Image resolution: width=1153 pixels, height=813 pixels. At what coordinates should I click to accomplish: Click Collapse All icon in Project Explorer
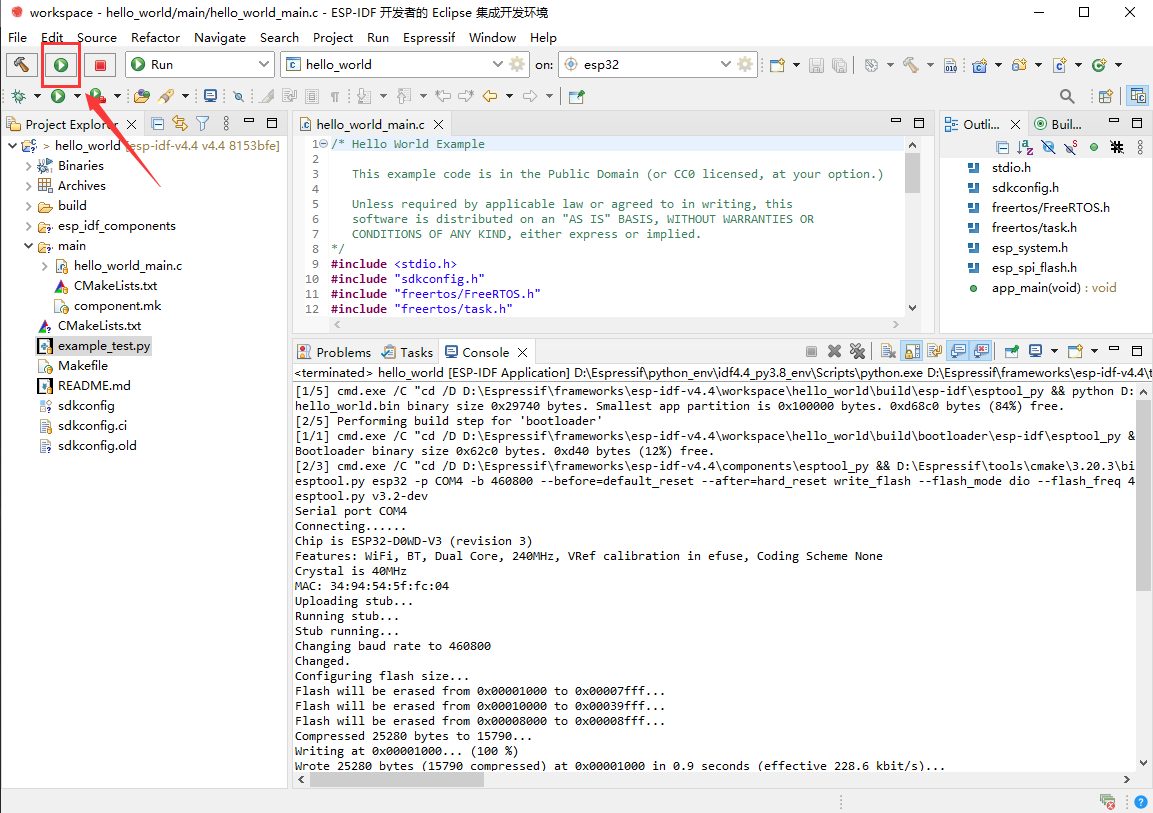(x=157, y=123)
